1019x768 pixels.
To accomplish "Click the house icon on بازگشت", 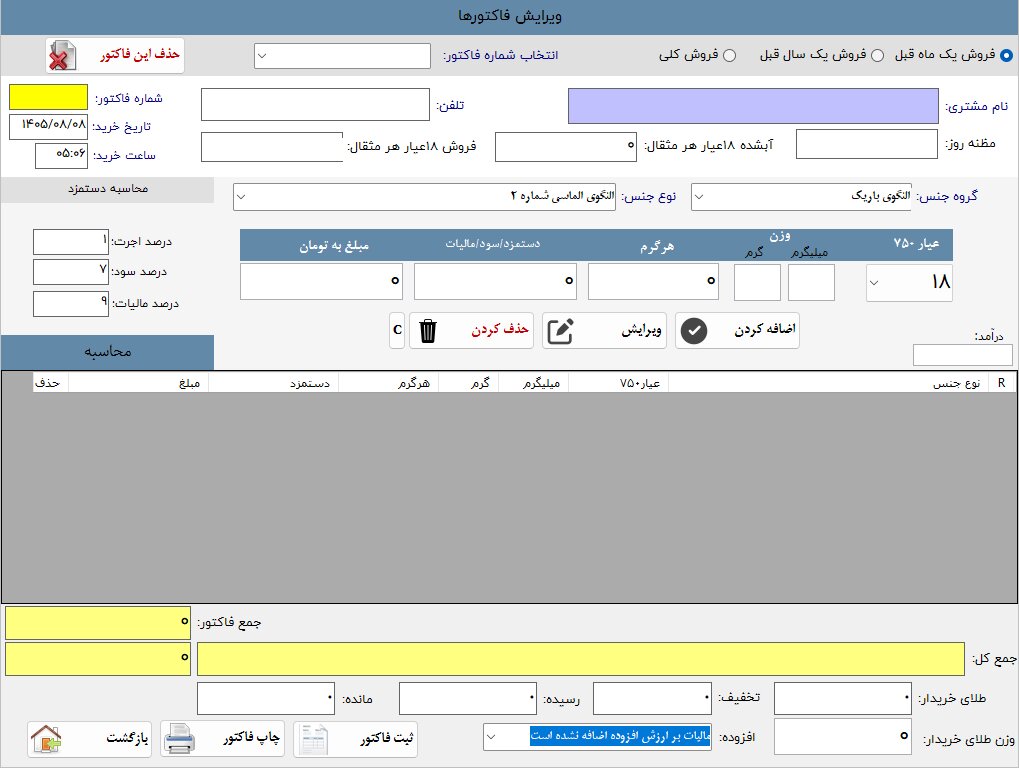I will coord(45,739).
